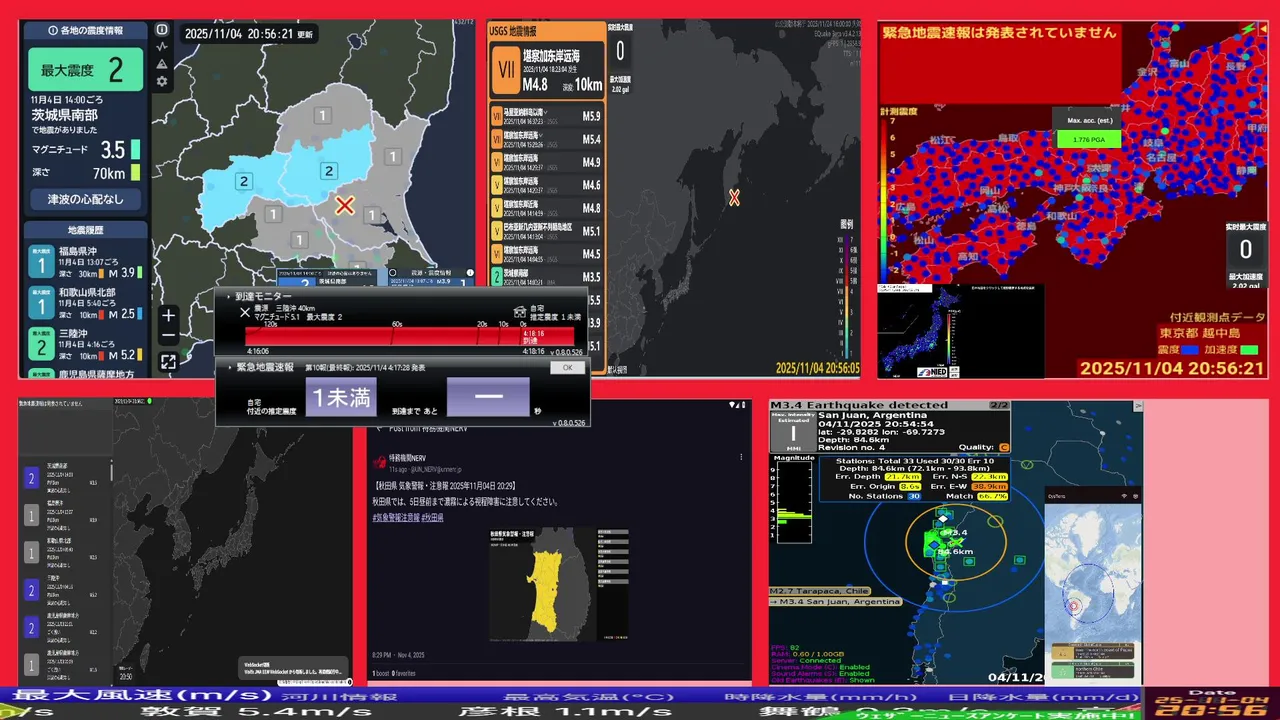Click the WebSocket notification toast

pos(295,667)
